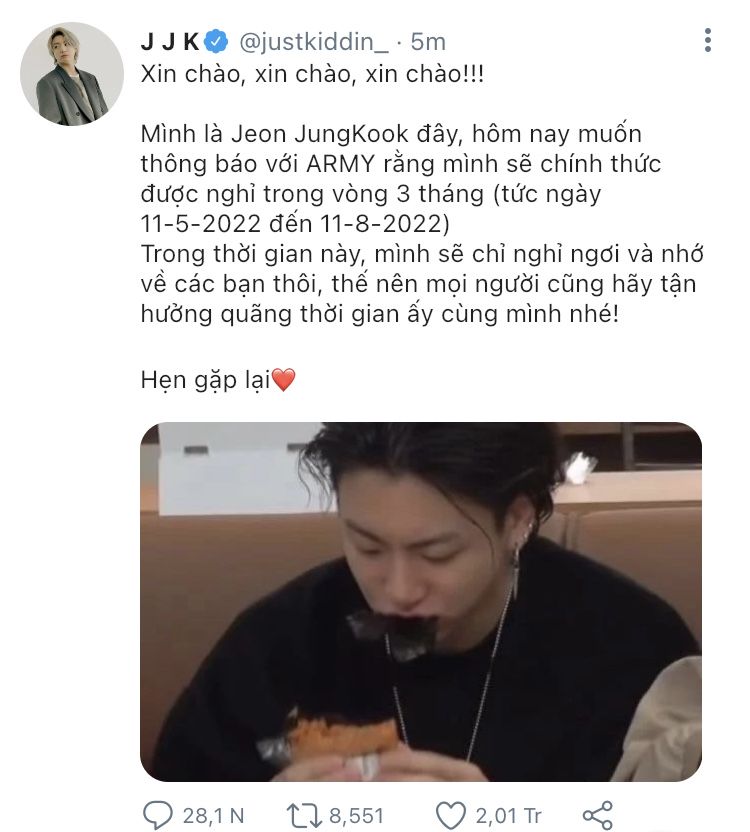750x832 pixels.
Task: Click the name Jeon JungKook in tweet
Action: pyautogui.click(x=320, y=134)
